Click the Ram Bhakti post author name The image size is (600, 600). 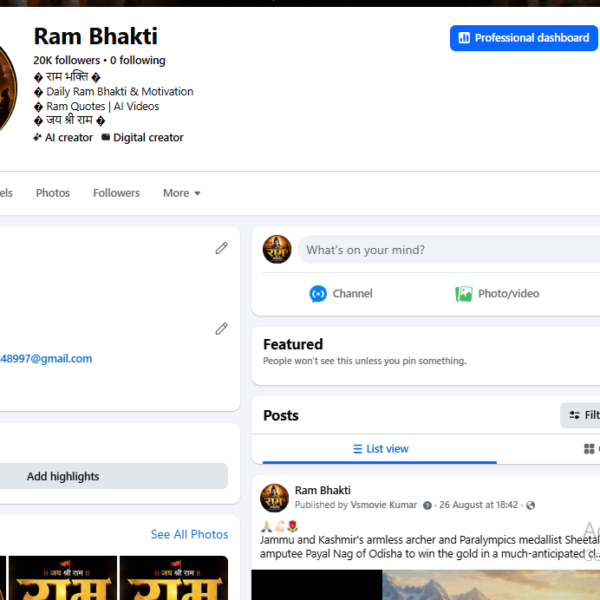coord(323,490)
